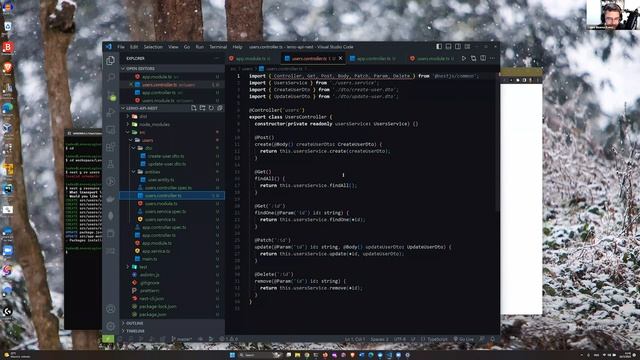640x360 pixels.
Task: Toggle Secondary Side Bar layout button
Action: (458, 47)
